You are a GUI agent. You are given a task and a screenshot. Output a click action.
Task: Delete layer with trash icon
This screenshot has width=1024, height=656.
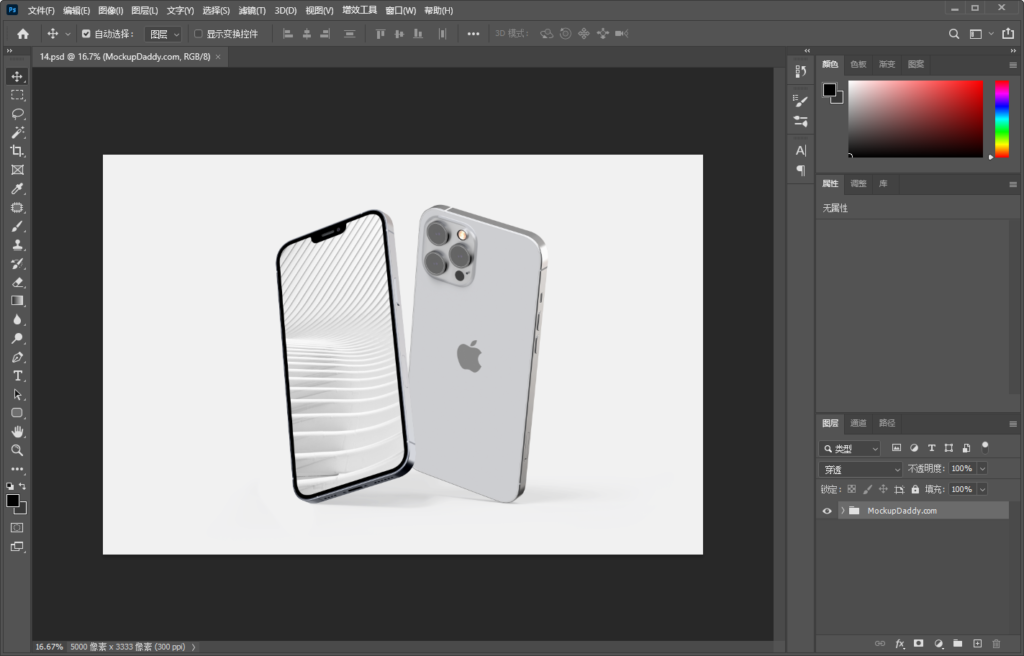point(996,644)
